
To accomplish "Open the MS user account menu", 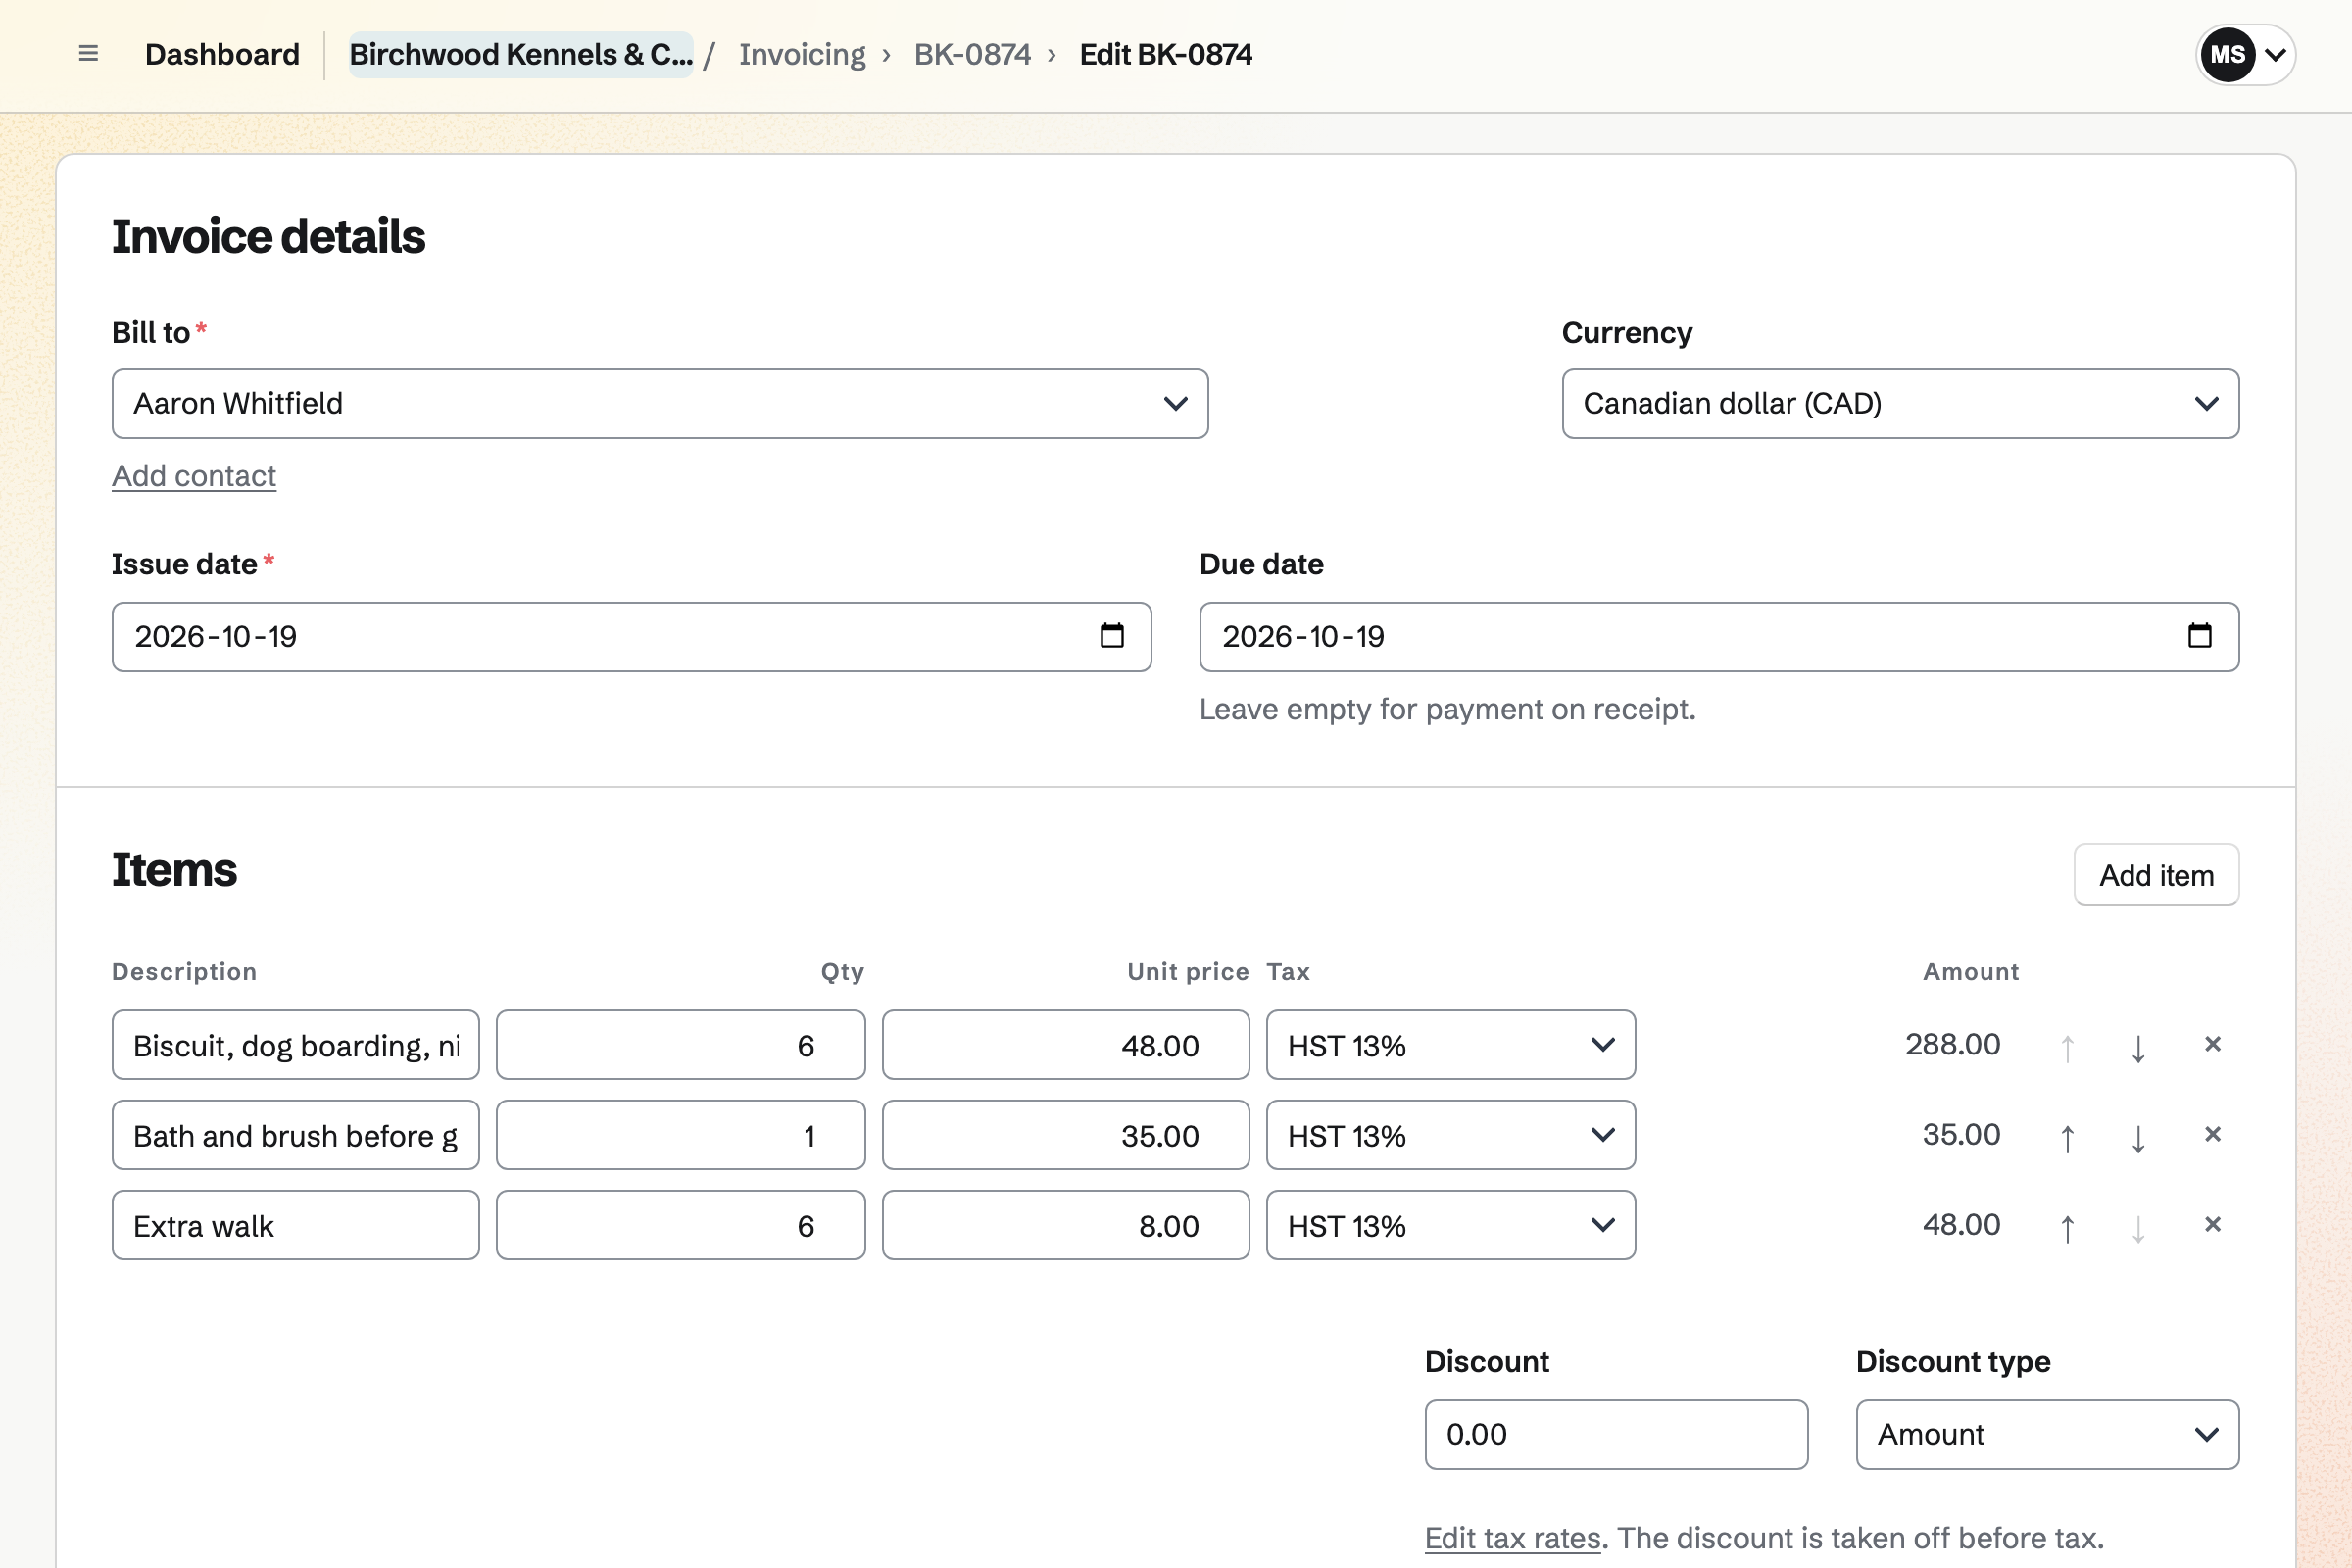I will 2245,54.
